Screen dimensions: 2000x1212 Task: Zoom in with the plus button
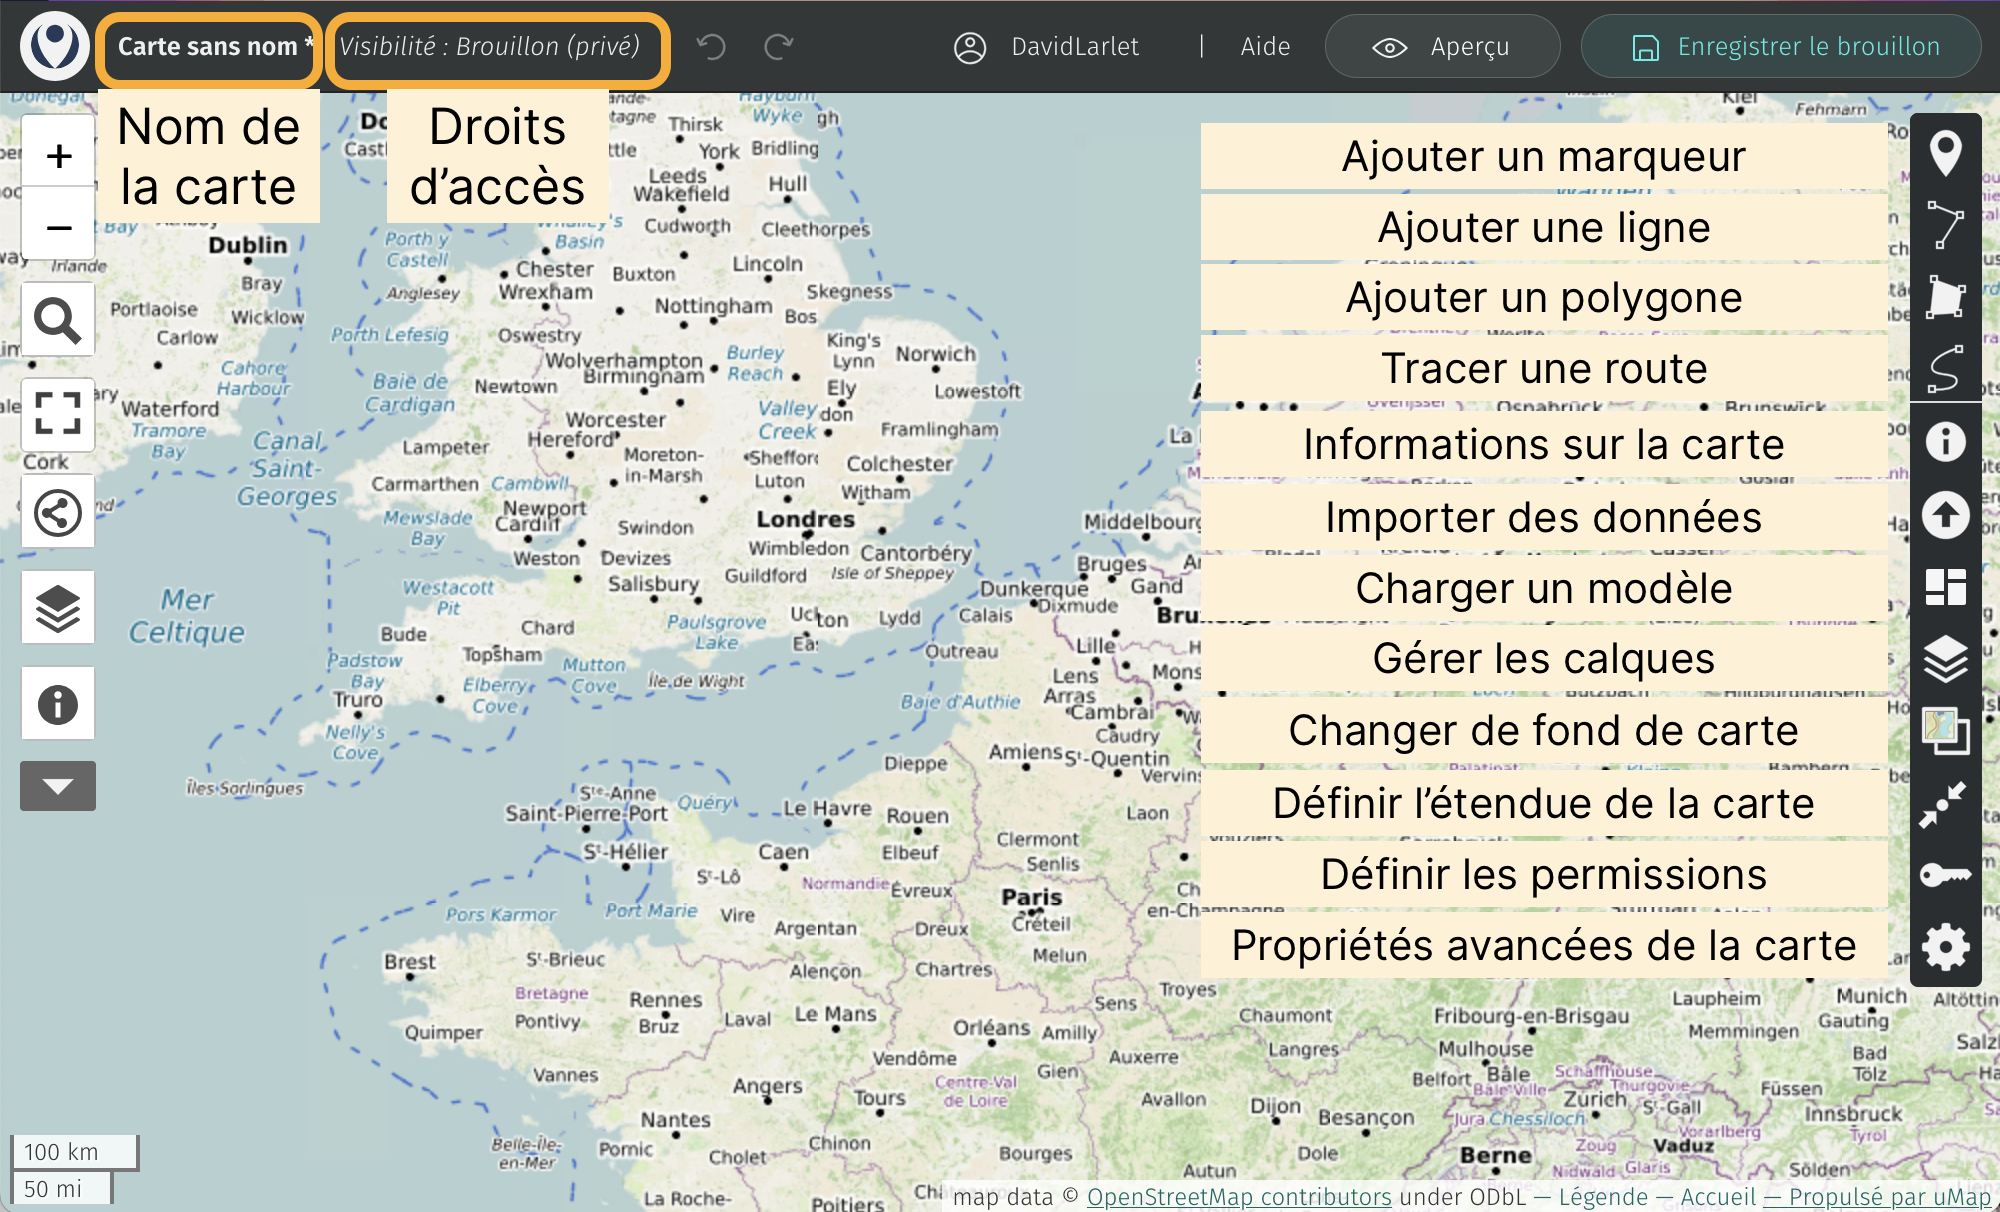(x=59, y=155)
